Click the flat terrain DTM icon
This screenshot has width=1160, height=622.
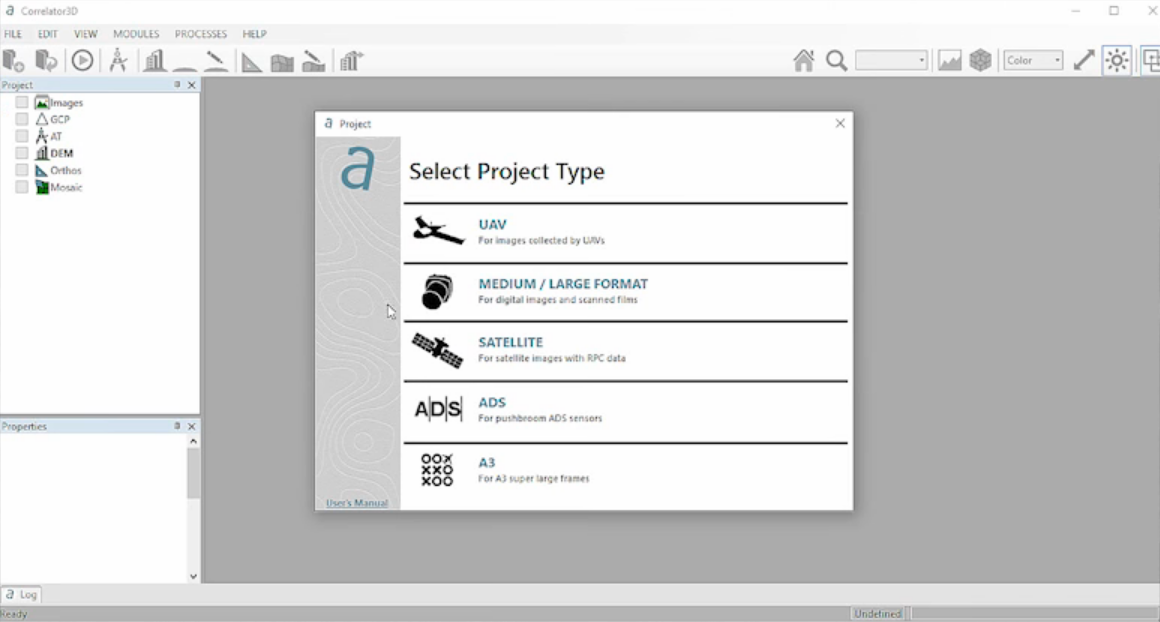(185, 68)
